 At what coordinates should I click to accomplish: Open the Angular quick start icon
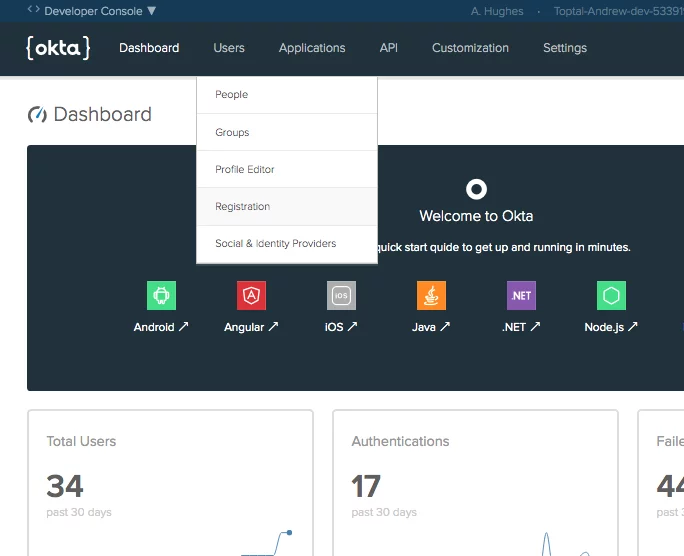[251, 296]
